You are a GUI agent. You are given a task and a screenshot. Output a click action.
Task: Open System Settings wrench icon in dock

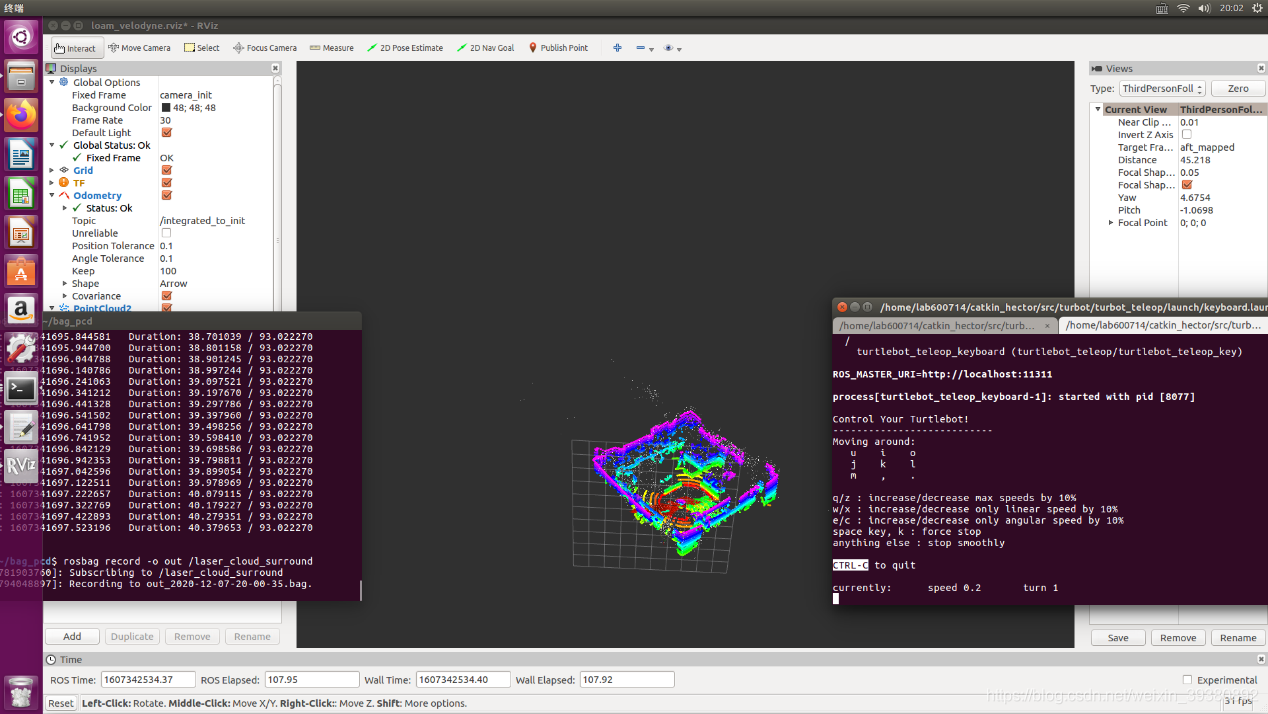tap(20, 349)
